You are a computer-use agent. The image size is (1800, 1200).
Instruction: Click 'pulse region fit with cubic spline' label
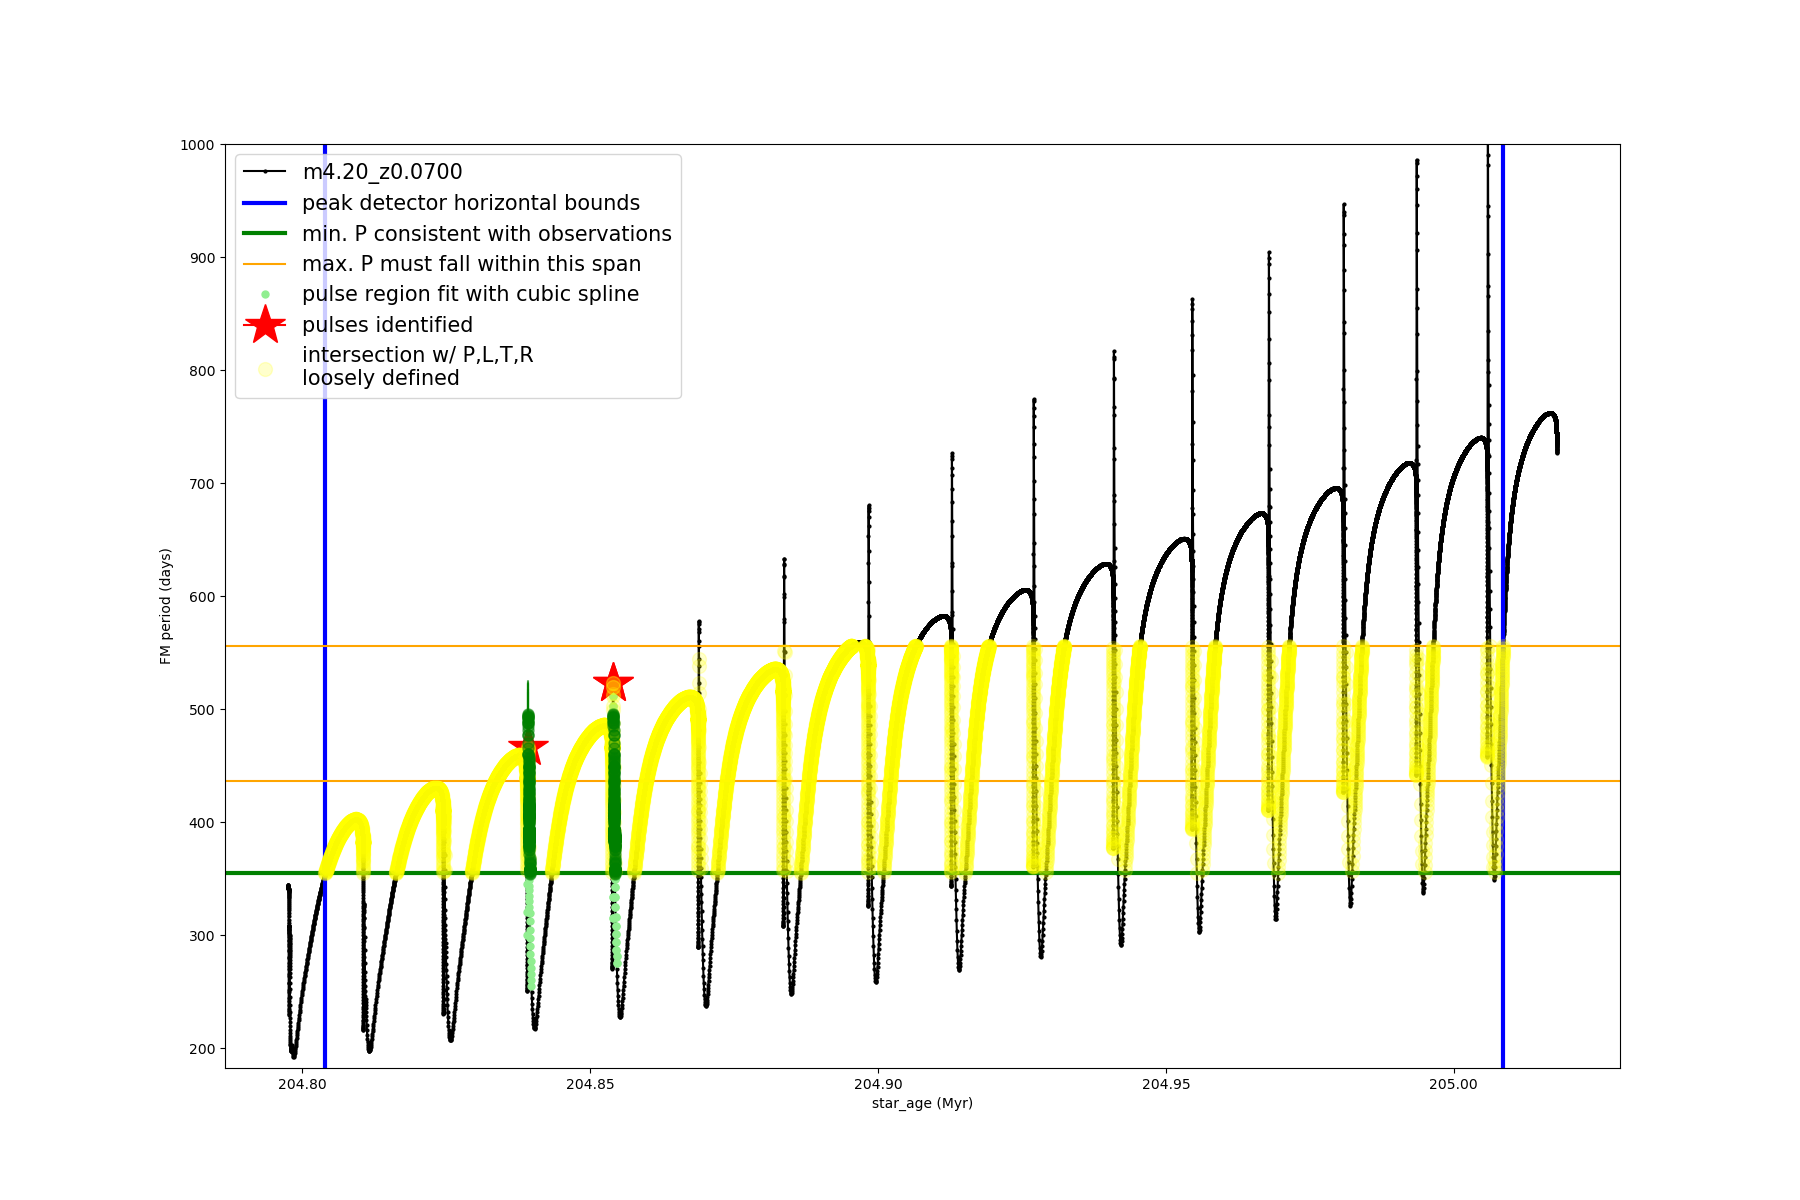pos(470,294)
